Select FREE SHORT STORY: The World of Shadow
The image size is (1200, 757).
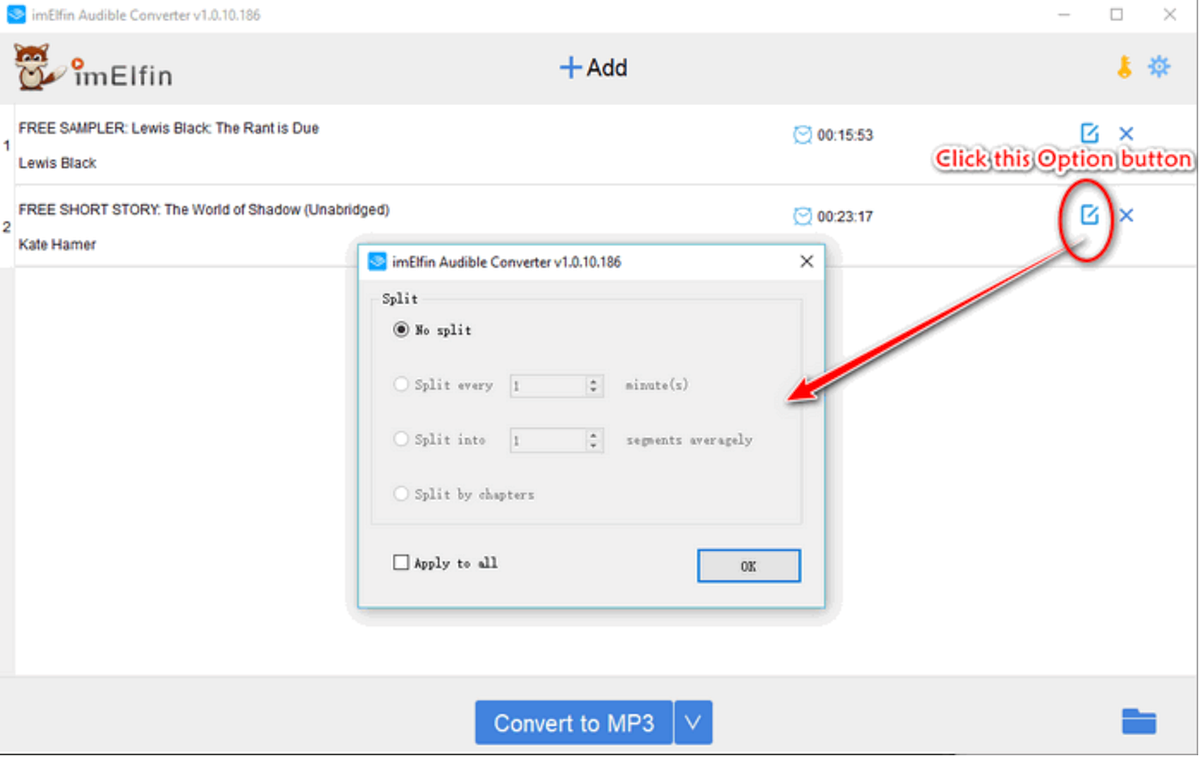pyautogui.click(x=204, y=210)
